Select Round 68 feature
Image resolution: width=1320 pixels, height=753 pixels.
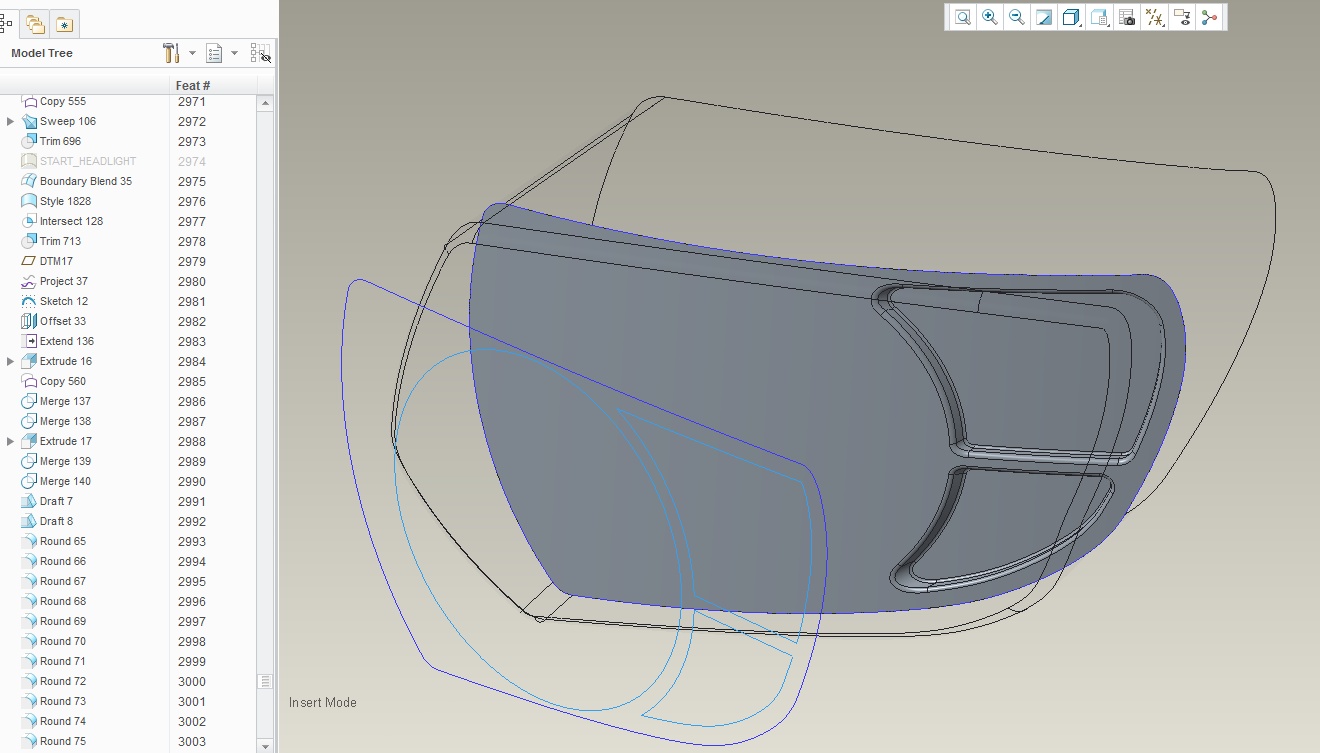[x=63, y=601]
